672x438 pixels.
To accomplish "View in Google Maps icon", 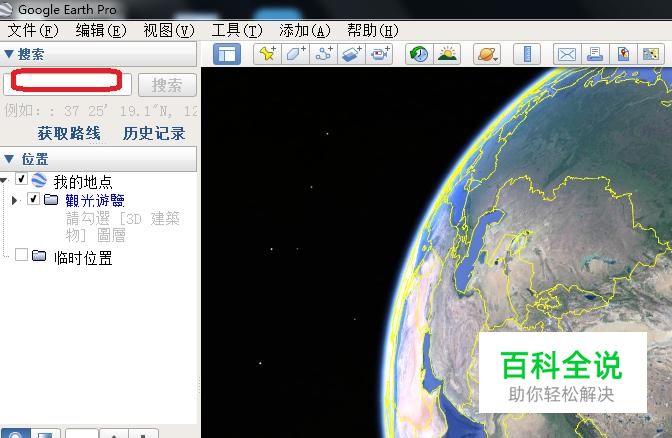I will 651,54.
